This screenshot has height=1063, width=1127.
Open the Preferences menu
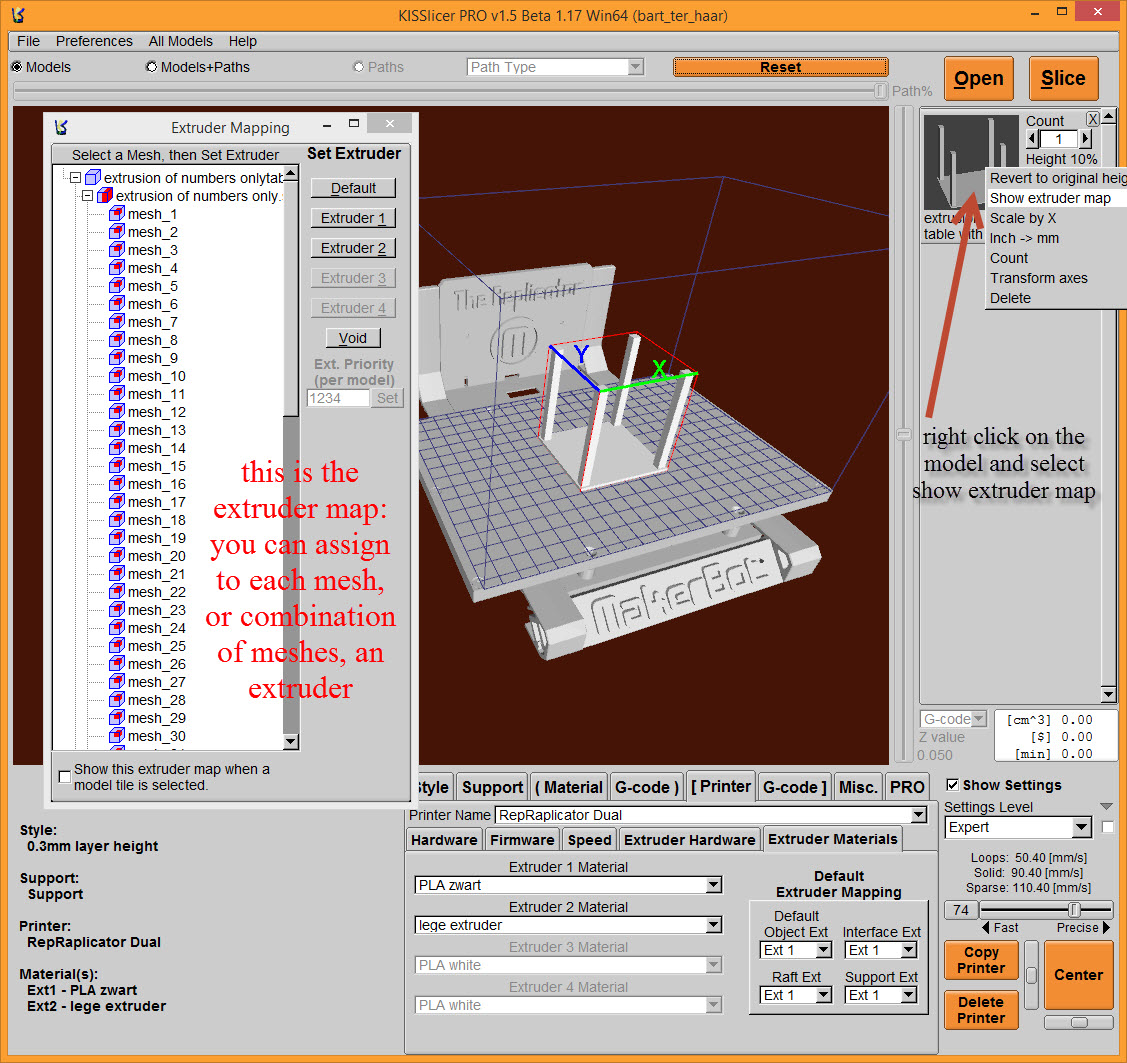click(x=94, y=41)
